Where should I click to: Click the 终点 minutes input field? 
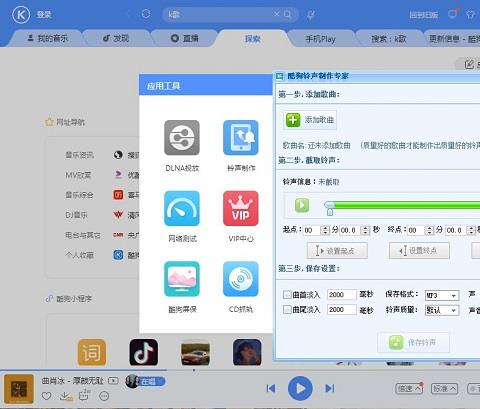point(416,230)
